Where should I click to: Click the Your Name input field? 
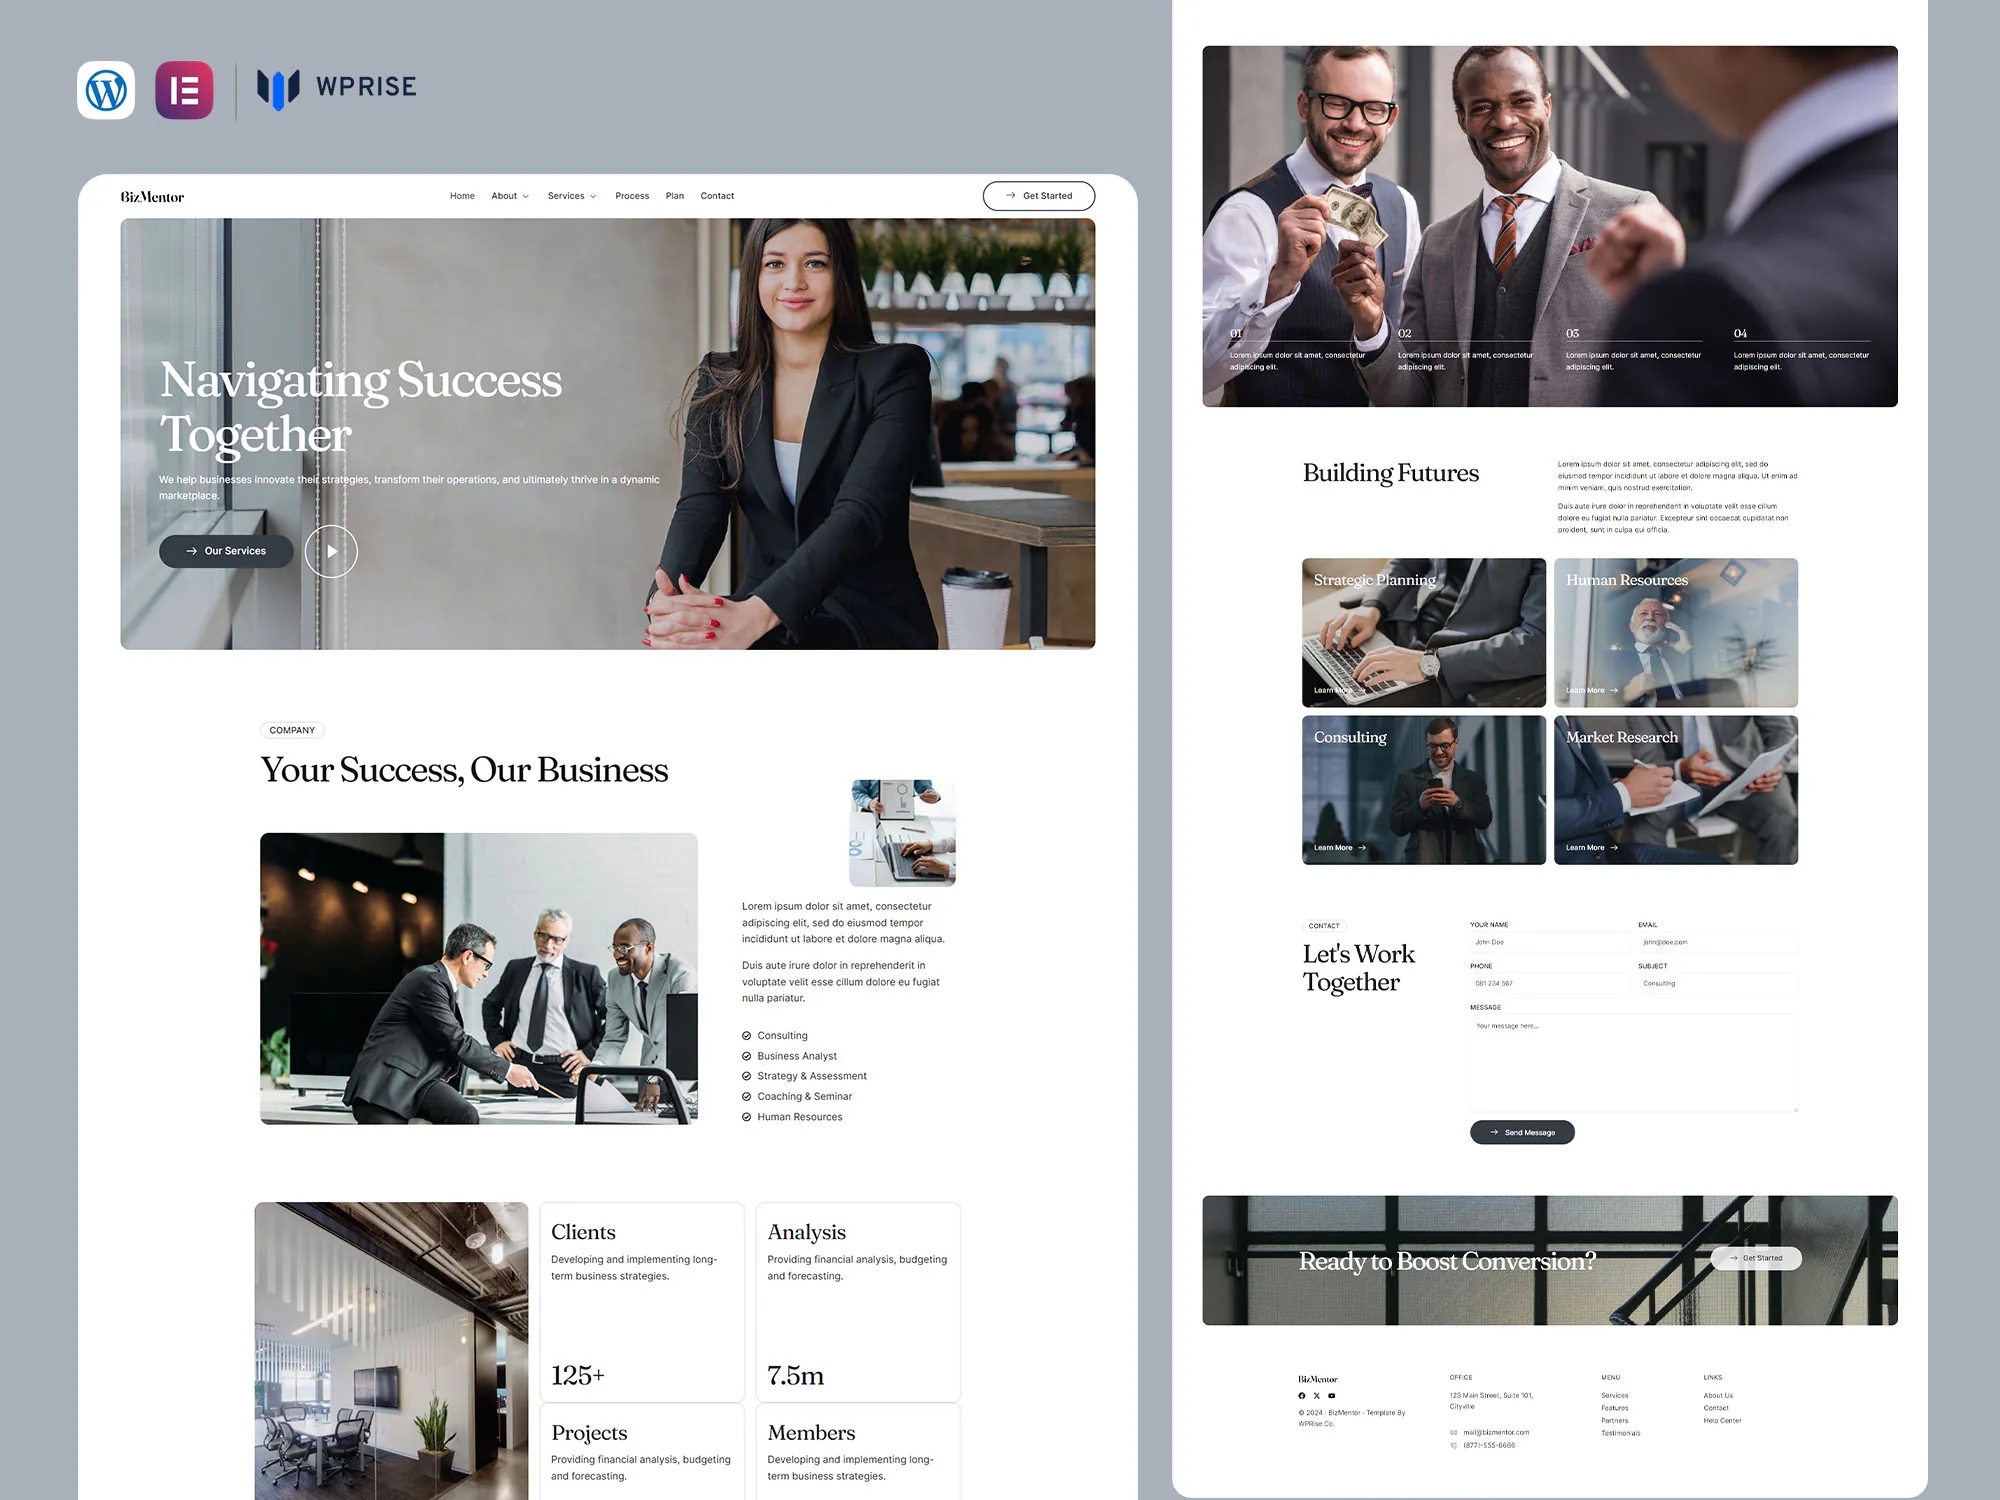tap(1549, 942)
